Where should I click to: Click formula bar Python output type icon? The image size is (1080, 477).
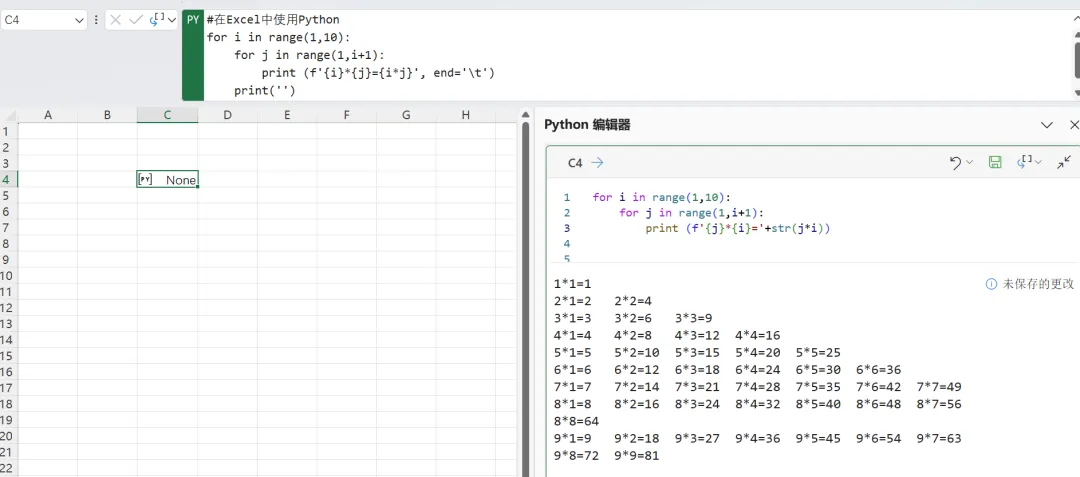pos(157,19)
